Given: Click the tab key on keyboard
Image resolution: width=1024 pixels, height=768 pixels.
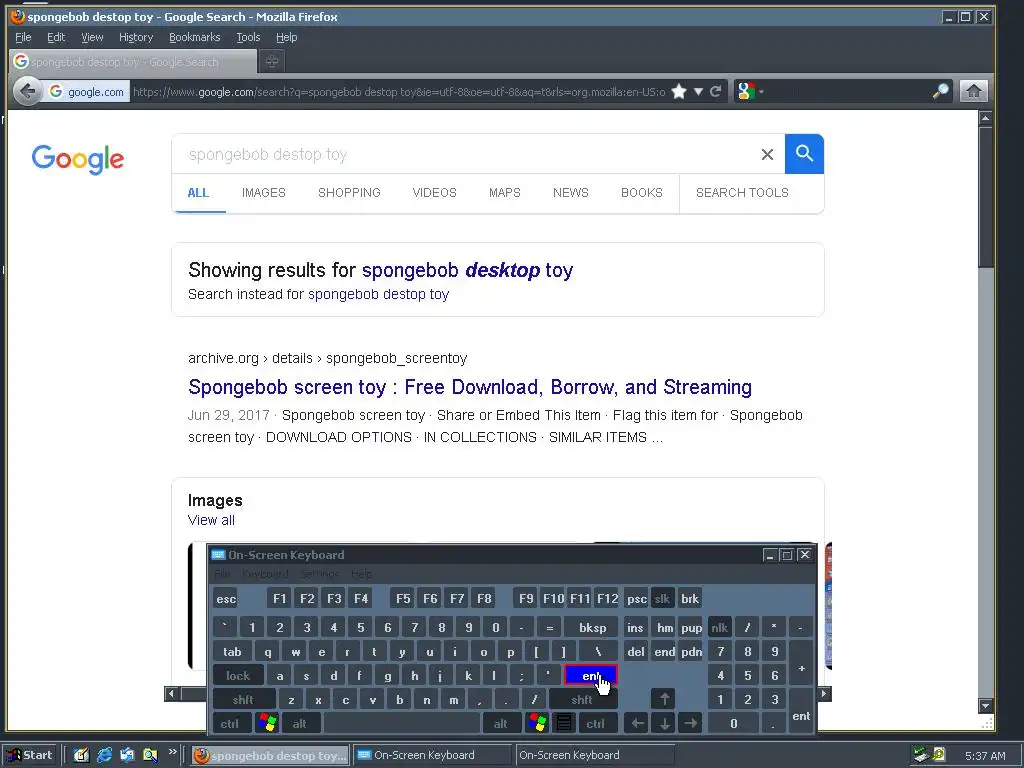Looking at the screenshot, I should tap(232, 651).
